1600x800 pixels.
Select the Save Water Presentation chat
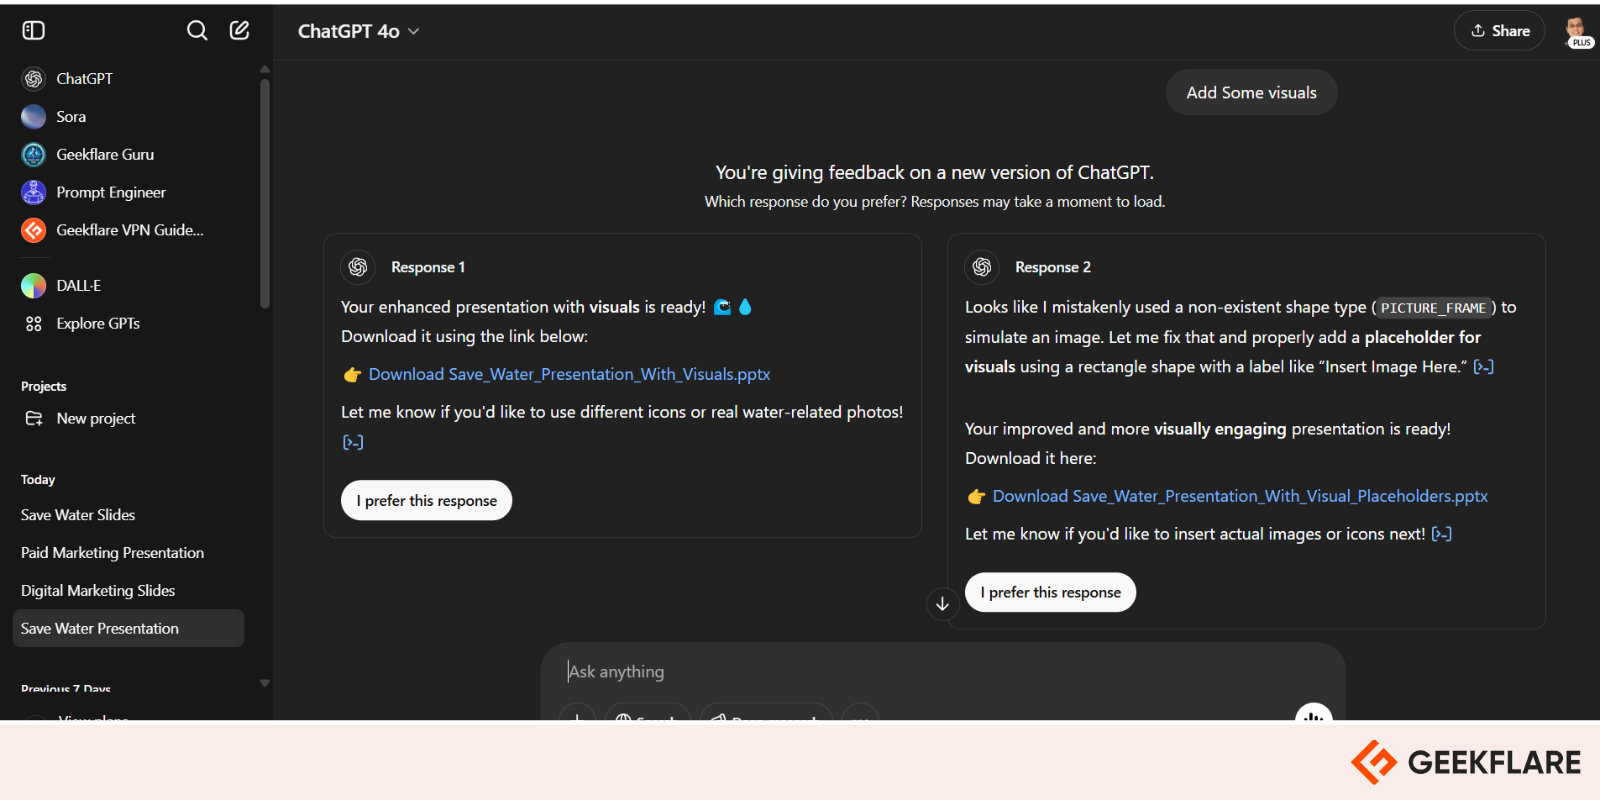128,628
